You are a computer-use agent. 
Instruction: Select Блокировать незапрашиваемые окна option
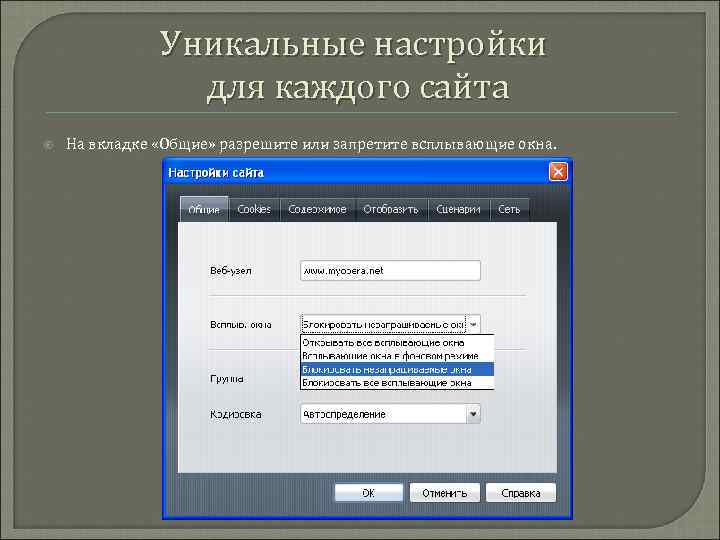[397, 369]
